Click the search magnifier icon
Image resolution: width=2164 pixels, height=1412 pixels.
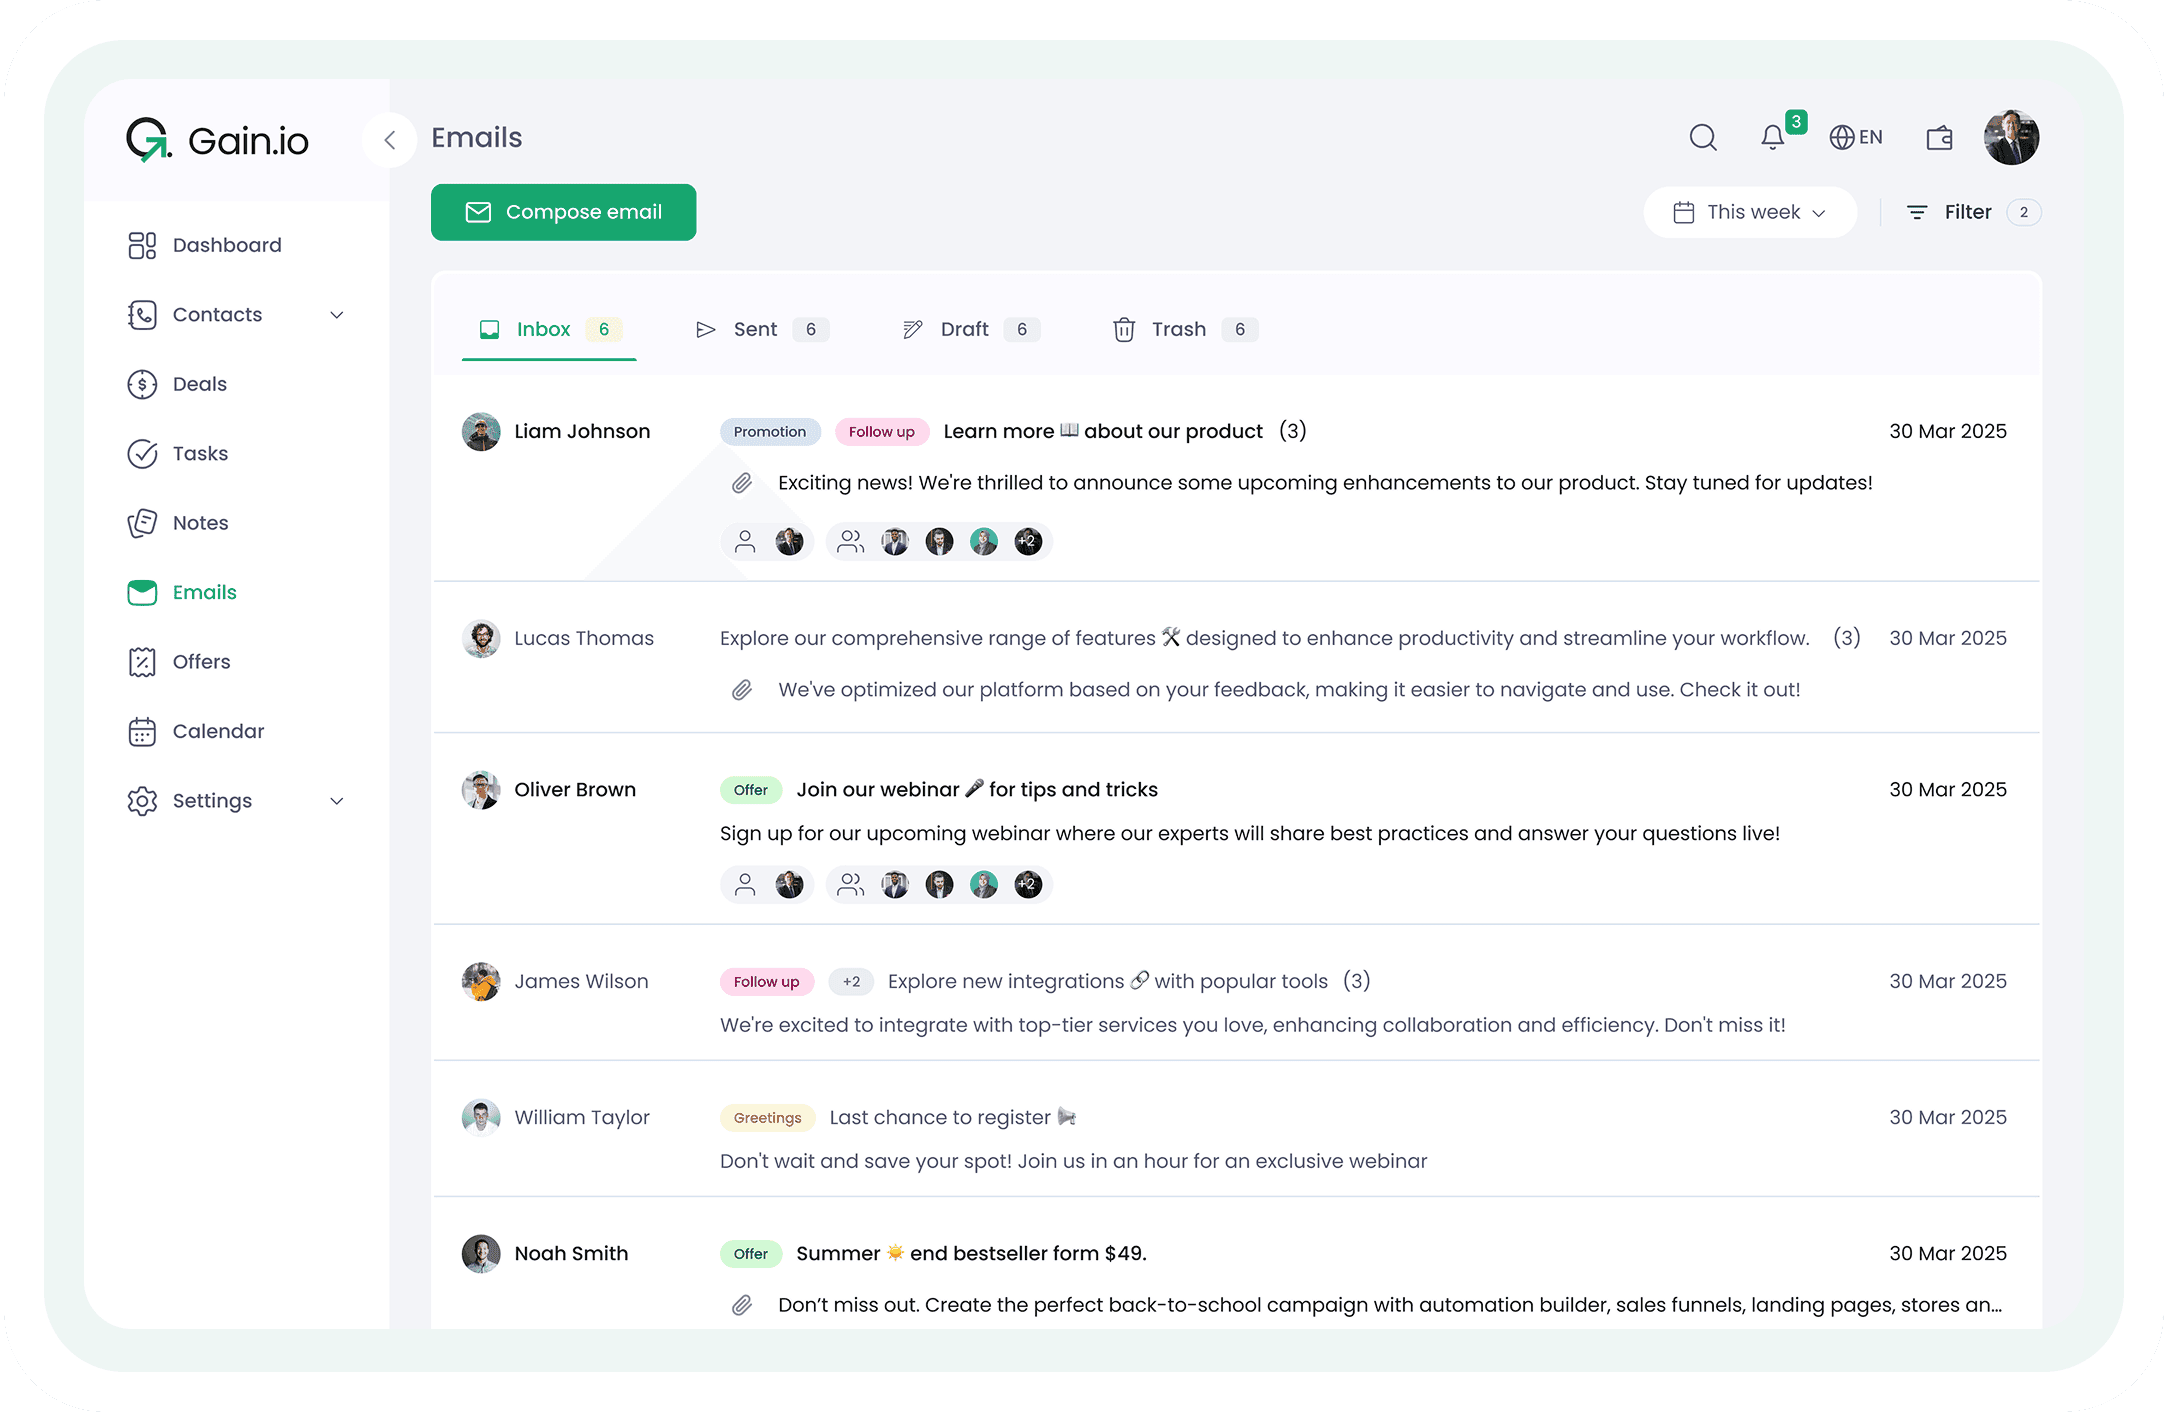click(x=1703, y=137)
